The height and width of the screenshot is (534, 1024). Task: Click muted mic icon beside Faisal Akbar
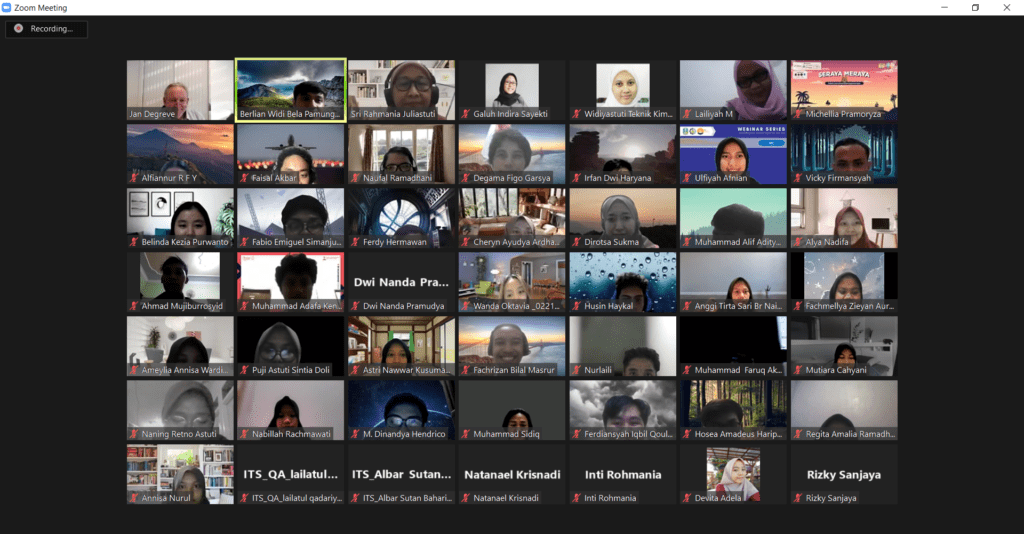coord(244,178)
